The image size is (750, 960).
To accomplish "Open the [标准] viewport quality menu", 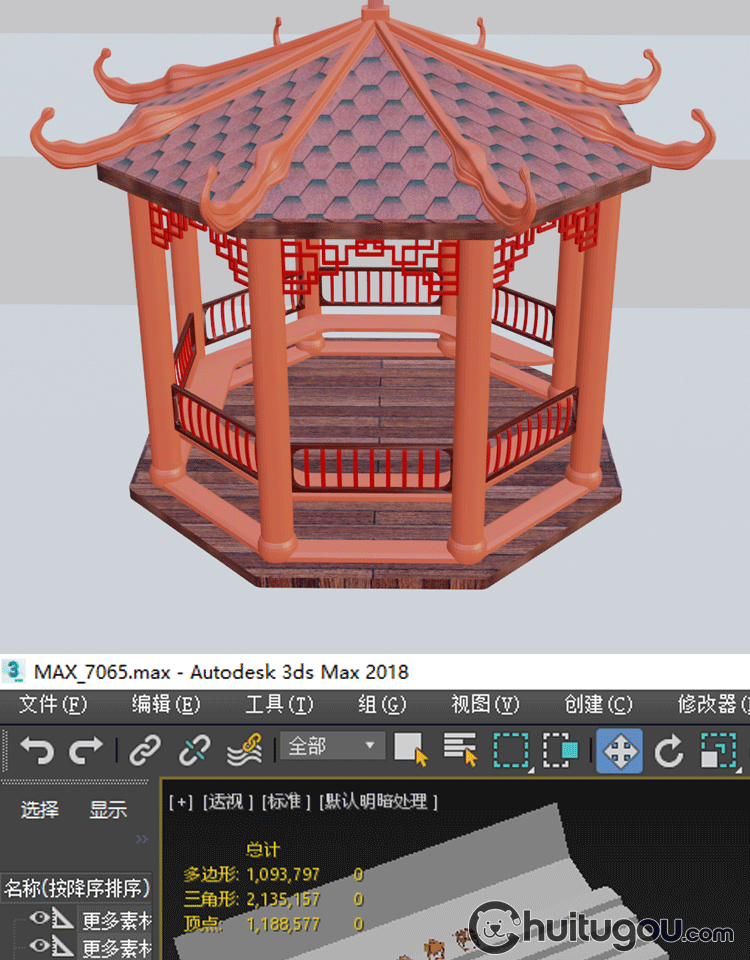I will click(285, 801).
